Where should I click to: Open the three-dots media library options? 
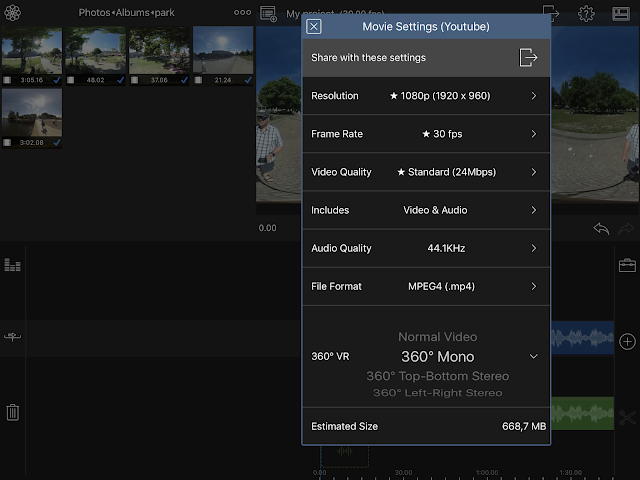tap(242, 13)
